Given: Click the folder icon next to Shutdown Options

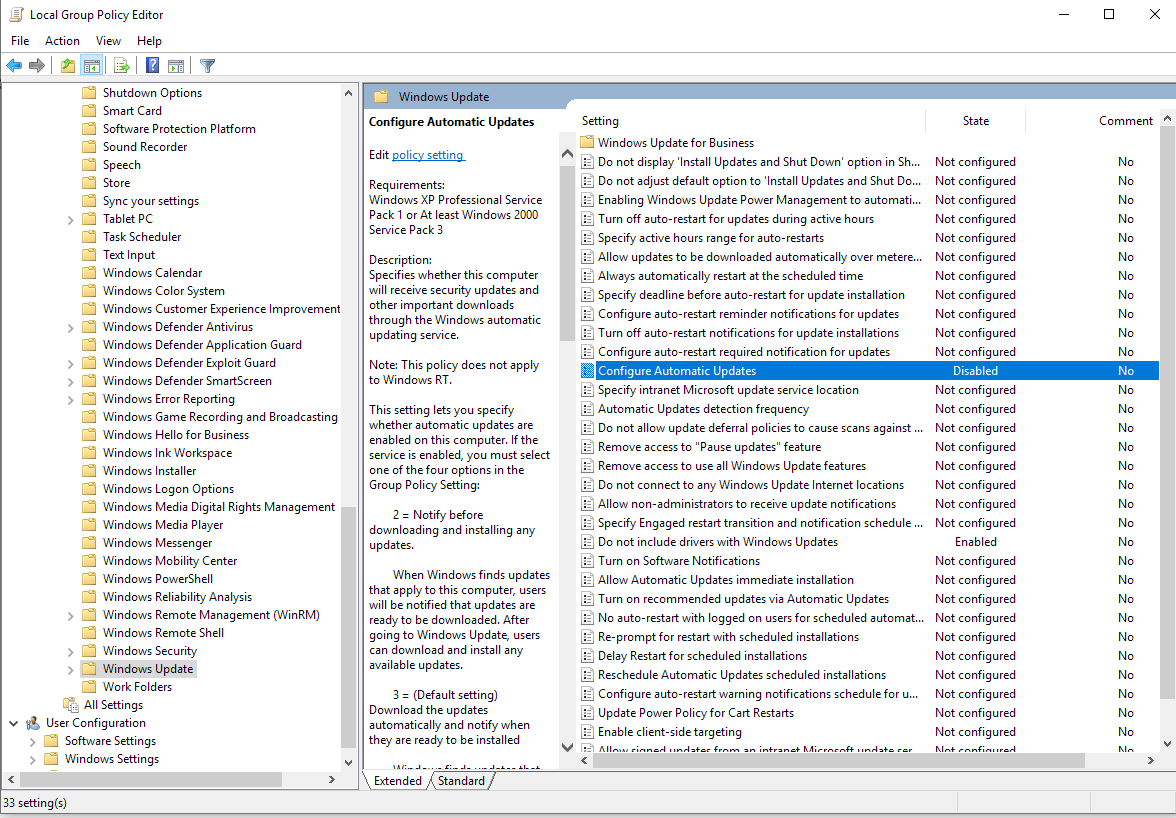Looking at the screenshot, I should tap(89, 93).
